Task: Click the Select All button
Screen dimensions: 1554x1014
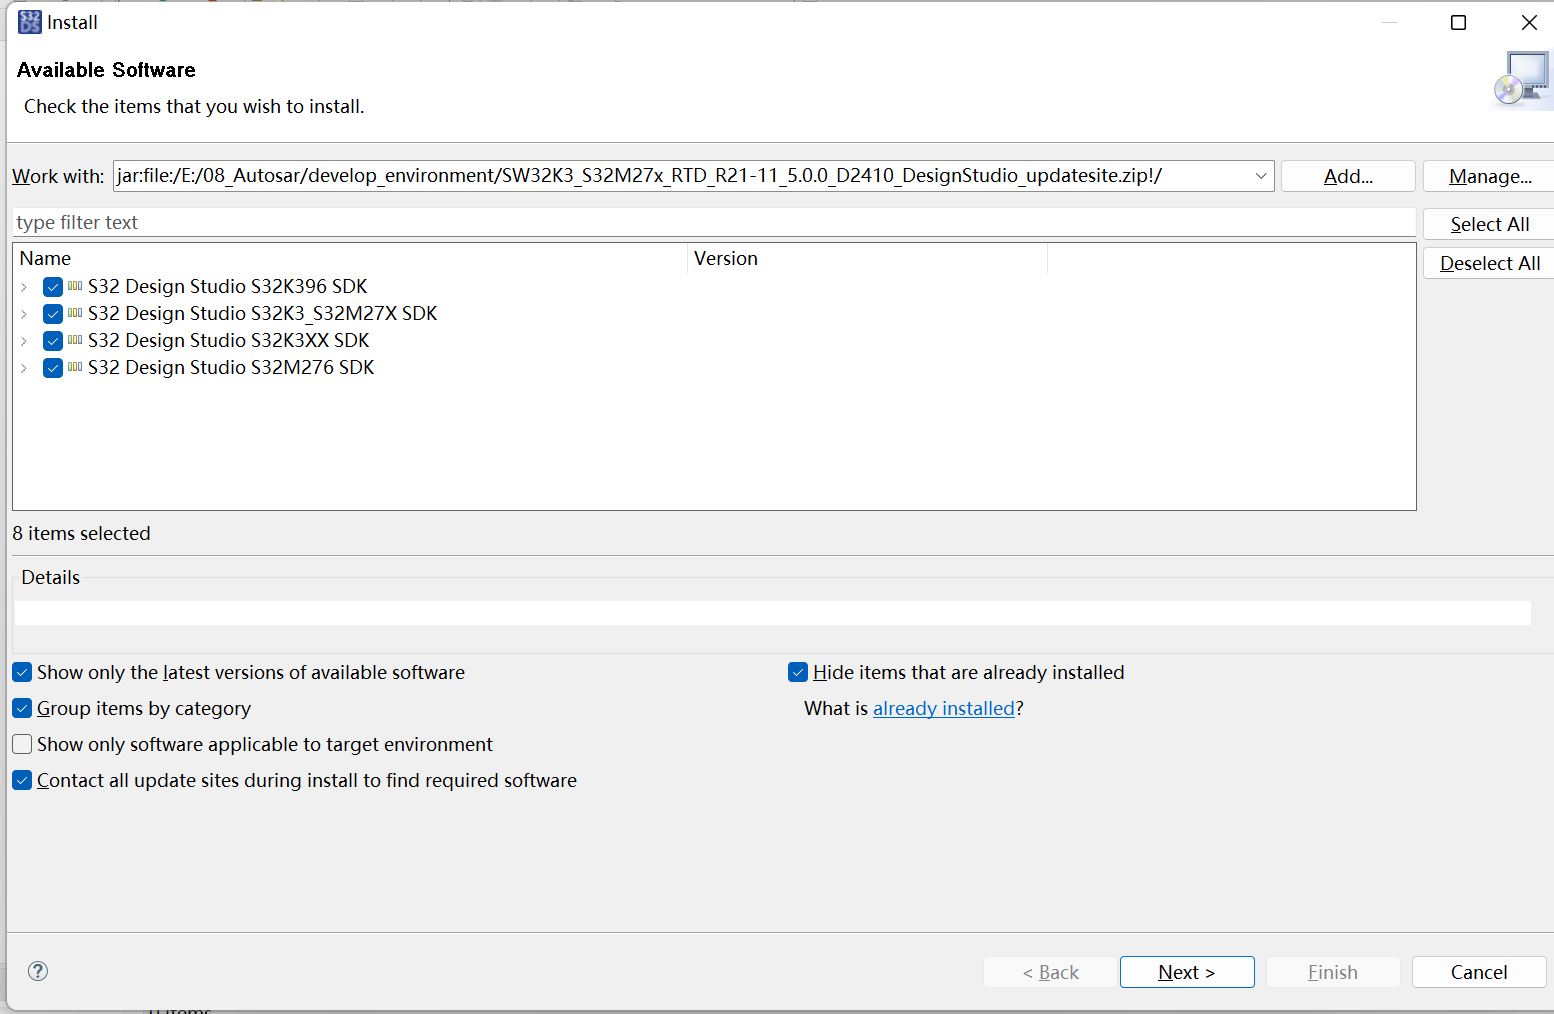Action: [1489, 224]
